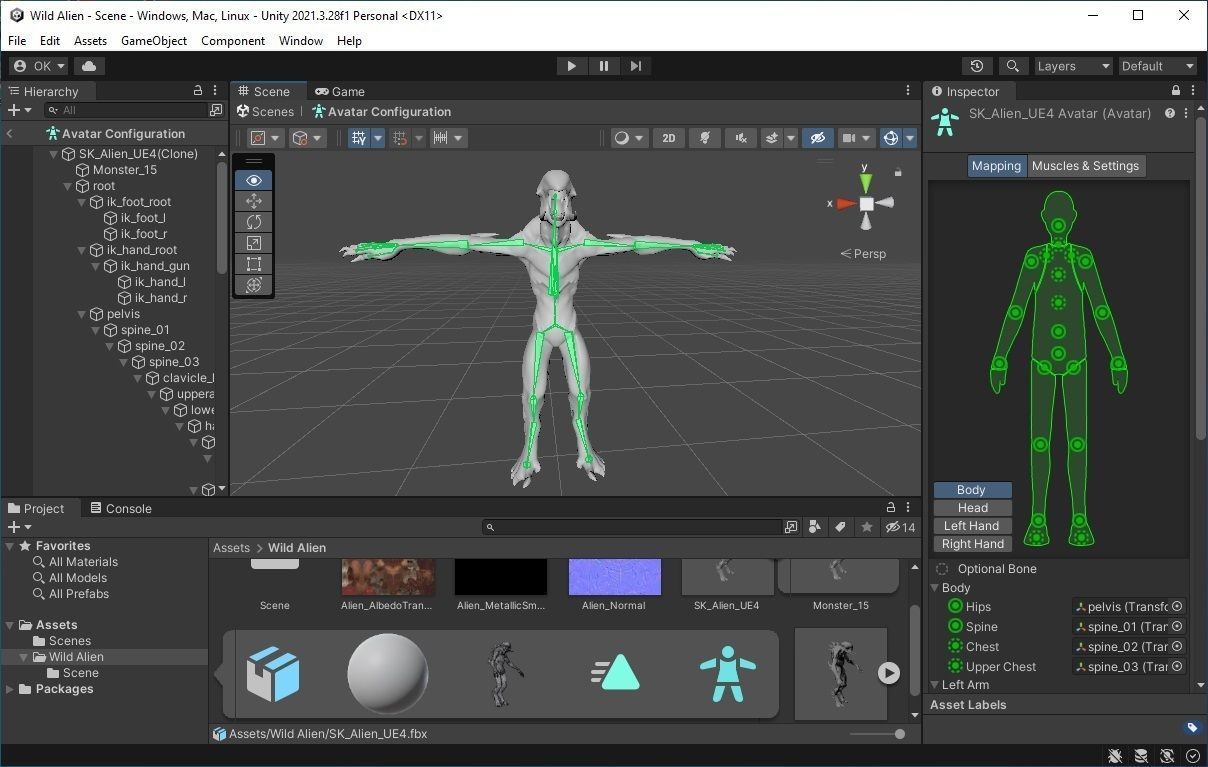Click the Project search field
This screenshot has height=767, width=1208.
632,527
